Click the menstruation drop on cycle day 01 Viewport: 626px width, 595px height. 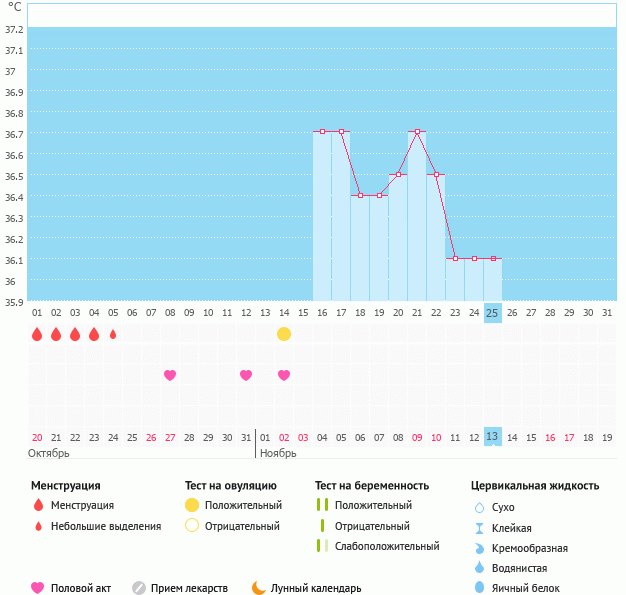tap(37, 334)
